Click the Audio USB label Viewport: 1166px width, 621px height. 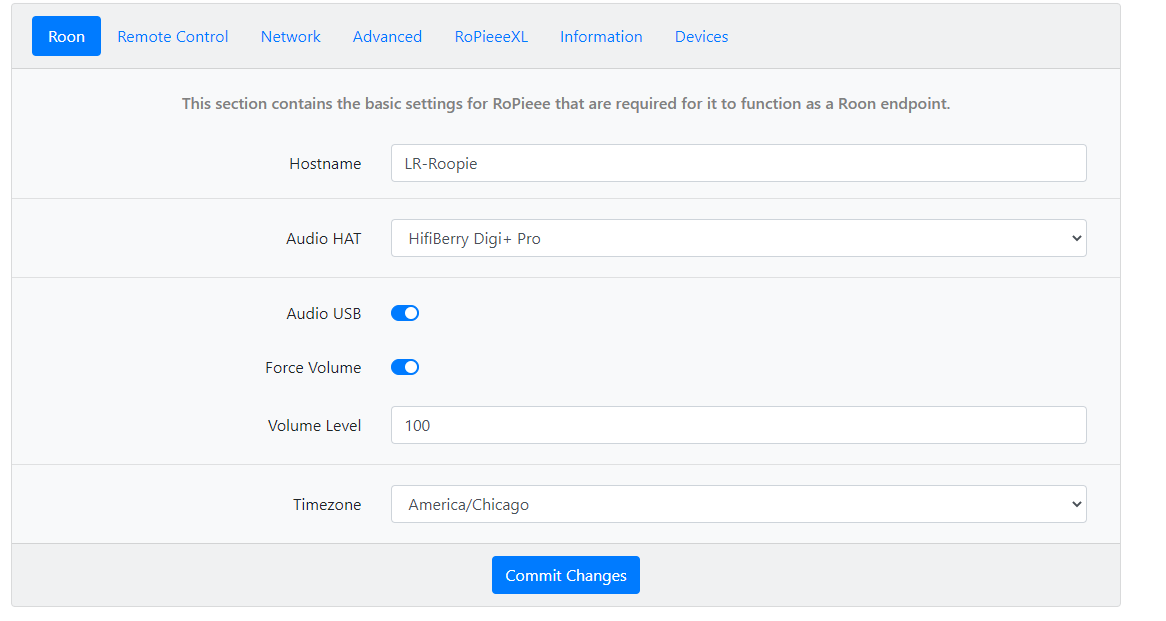pyautogui.click(x=323, y=314)
